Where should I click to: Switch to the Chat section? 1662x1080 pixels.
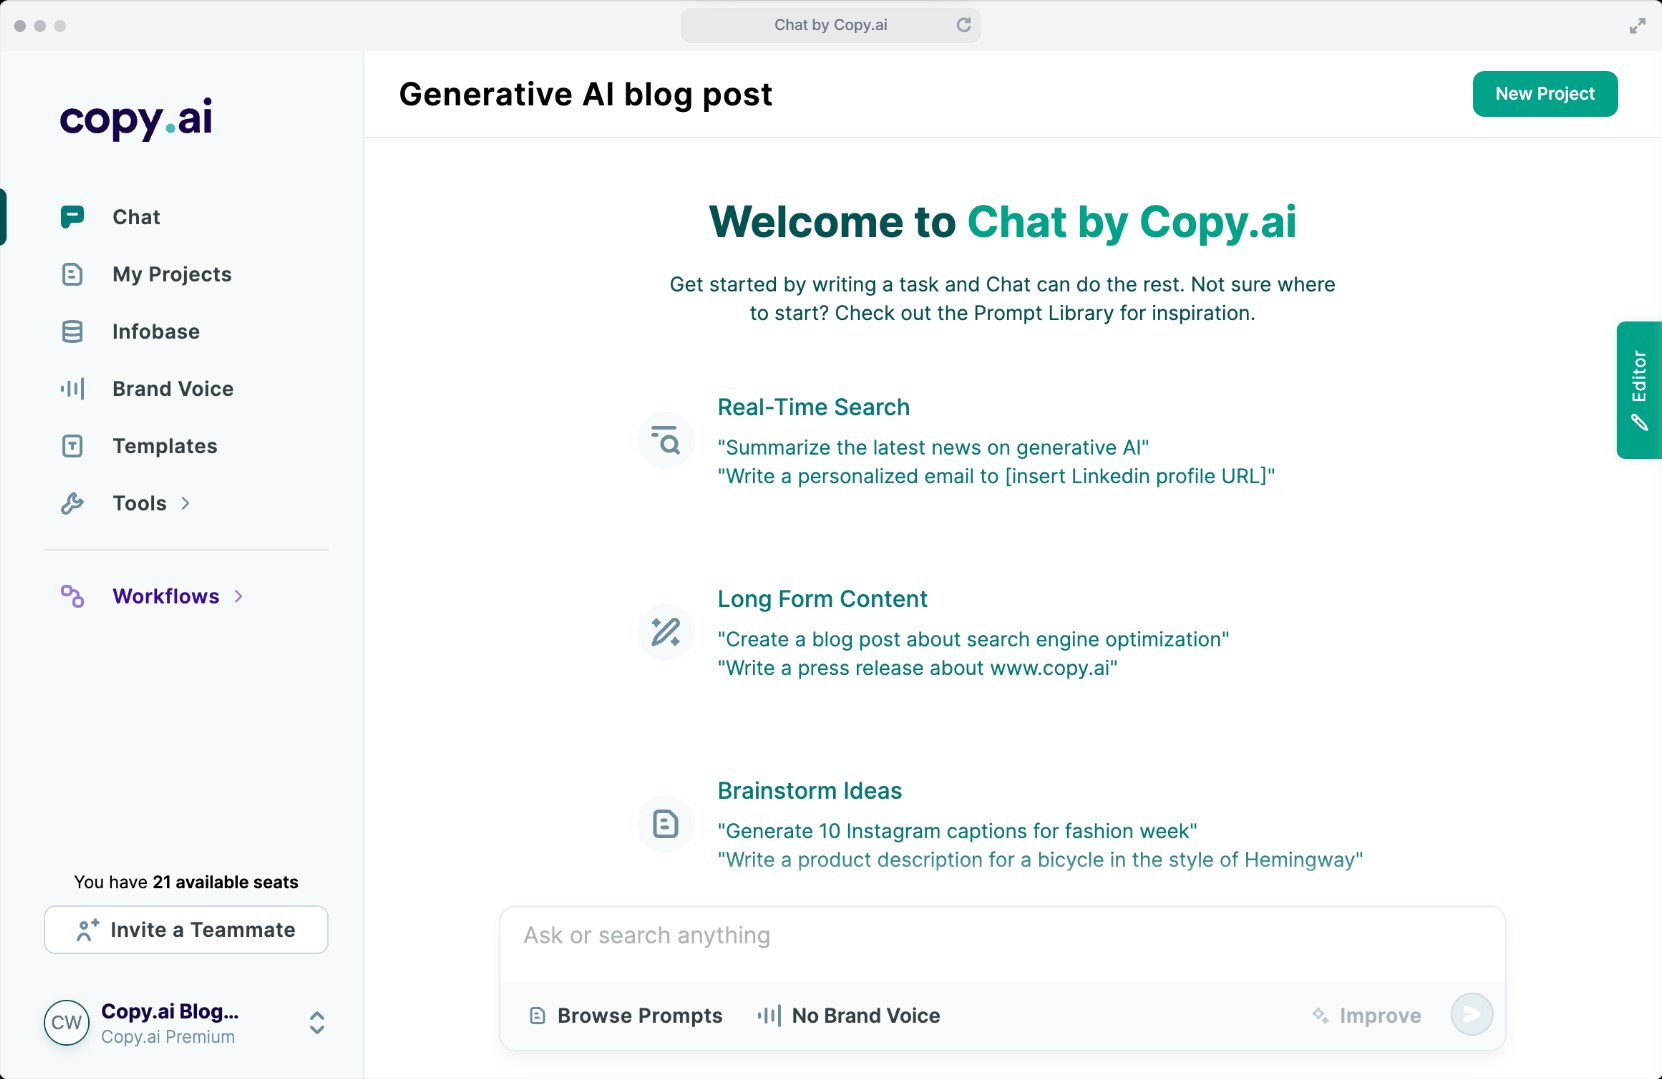136,217
